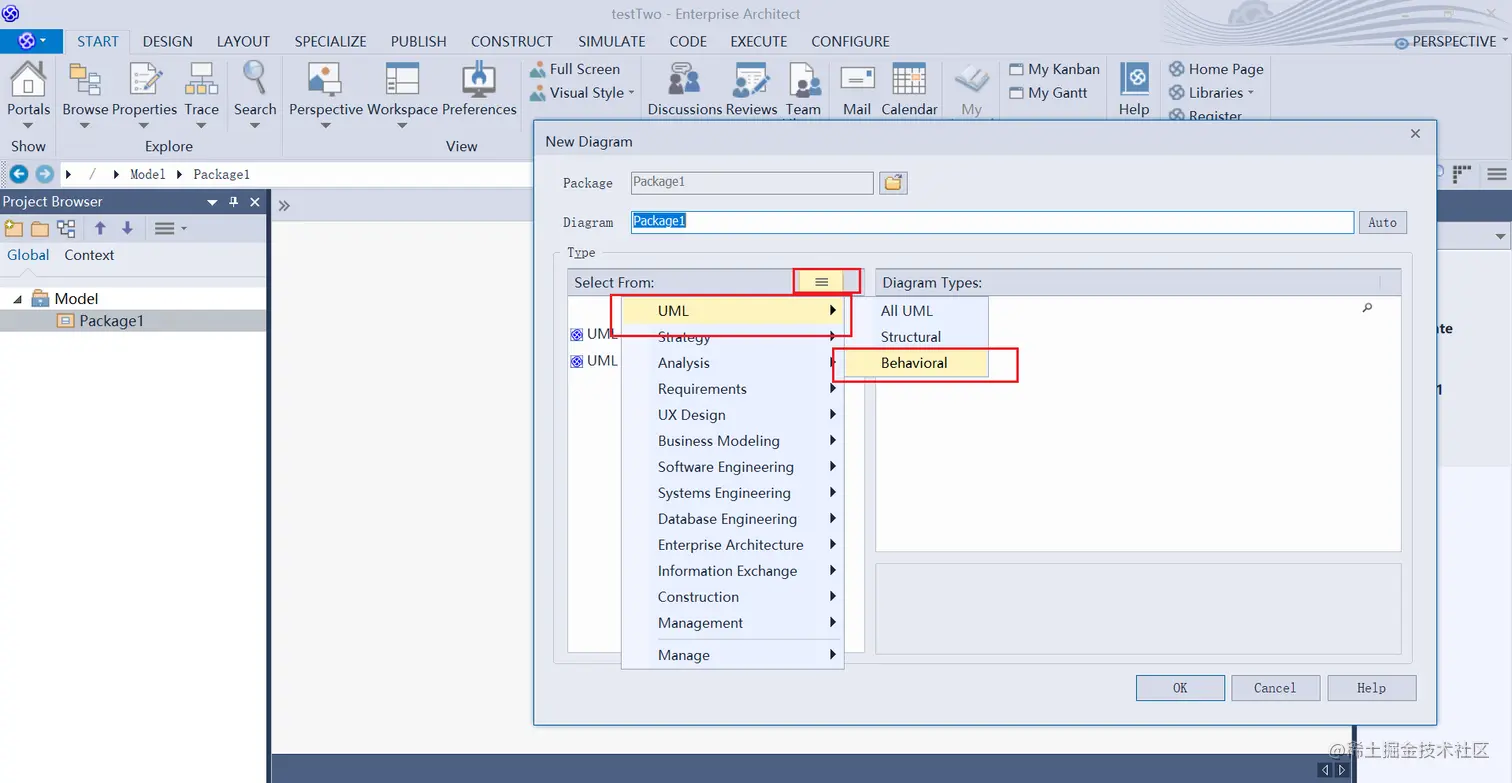Open Mail from the ribbon
Viewport: 1512px width, 783px height.
pos(857,88)
